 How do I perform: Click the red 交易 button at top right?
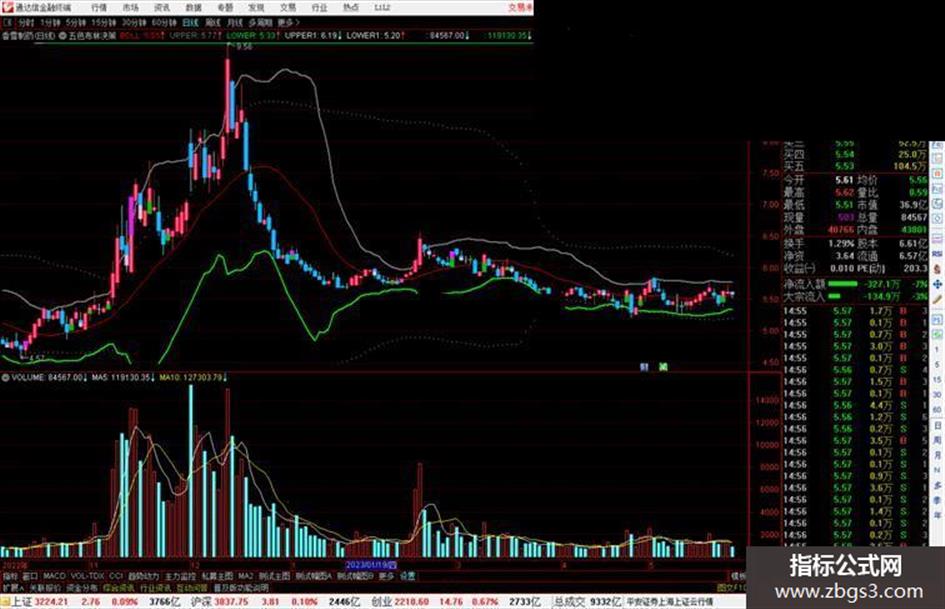click(x=520, y=8)
